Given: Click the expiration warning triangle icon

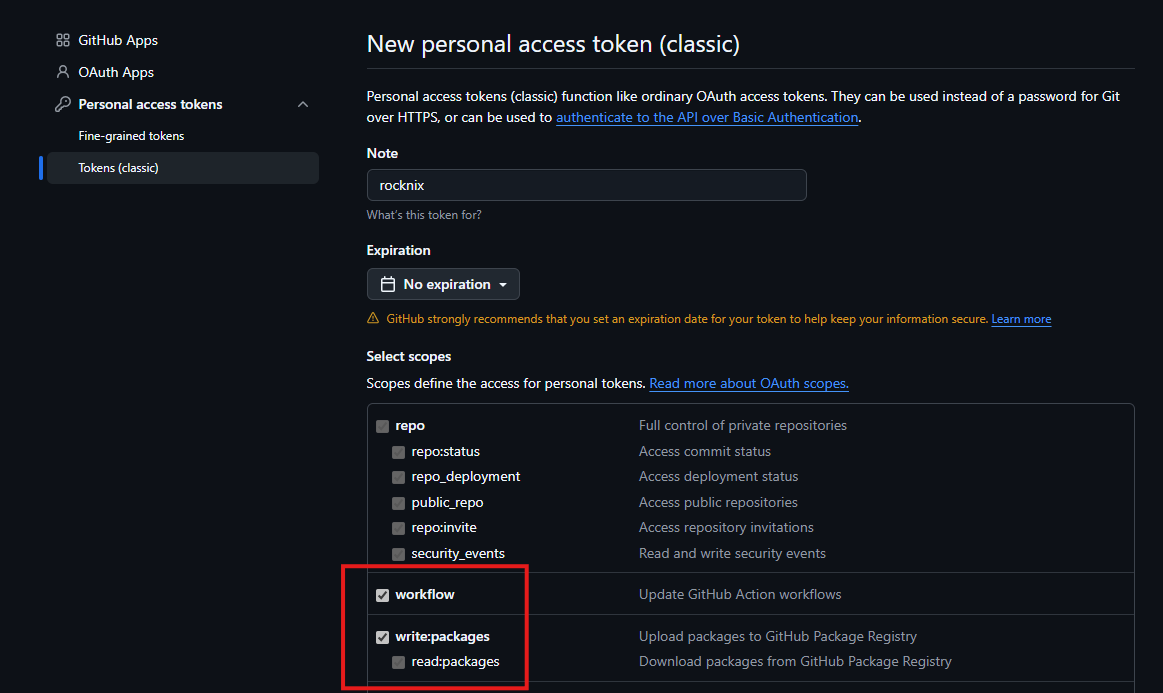Looking at the screenshot, I should tap(373, 319).
